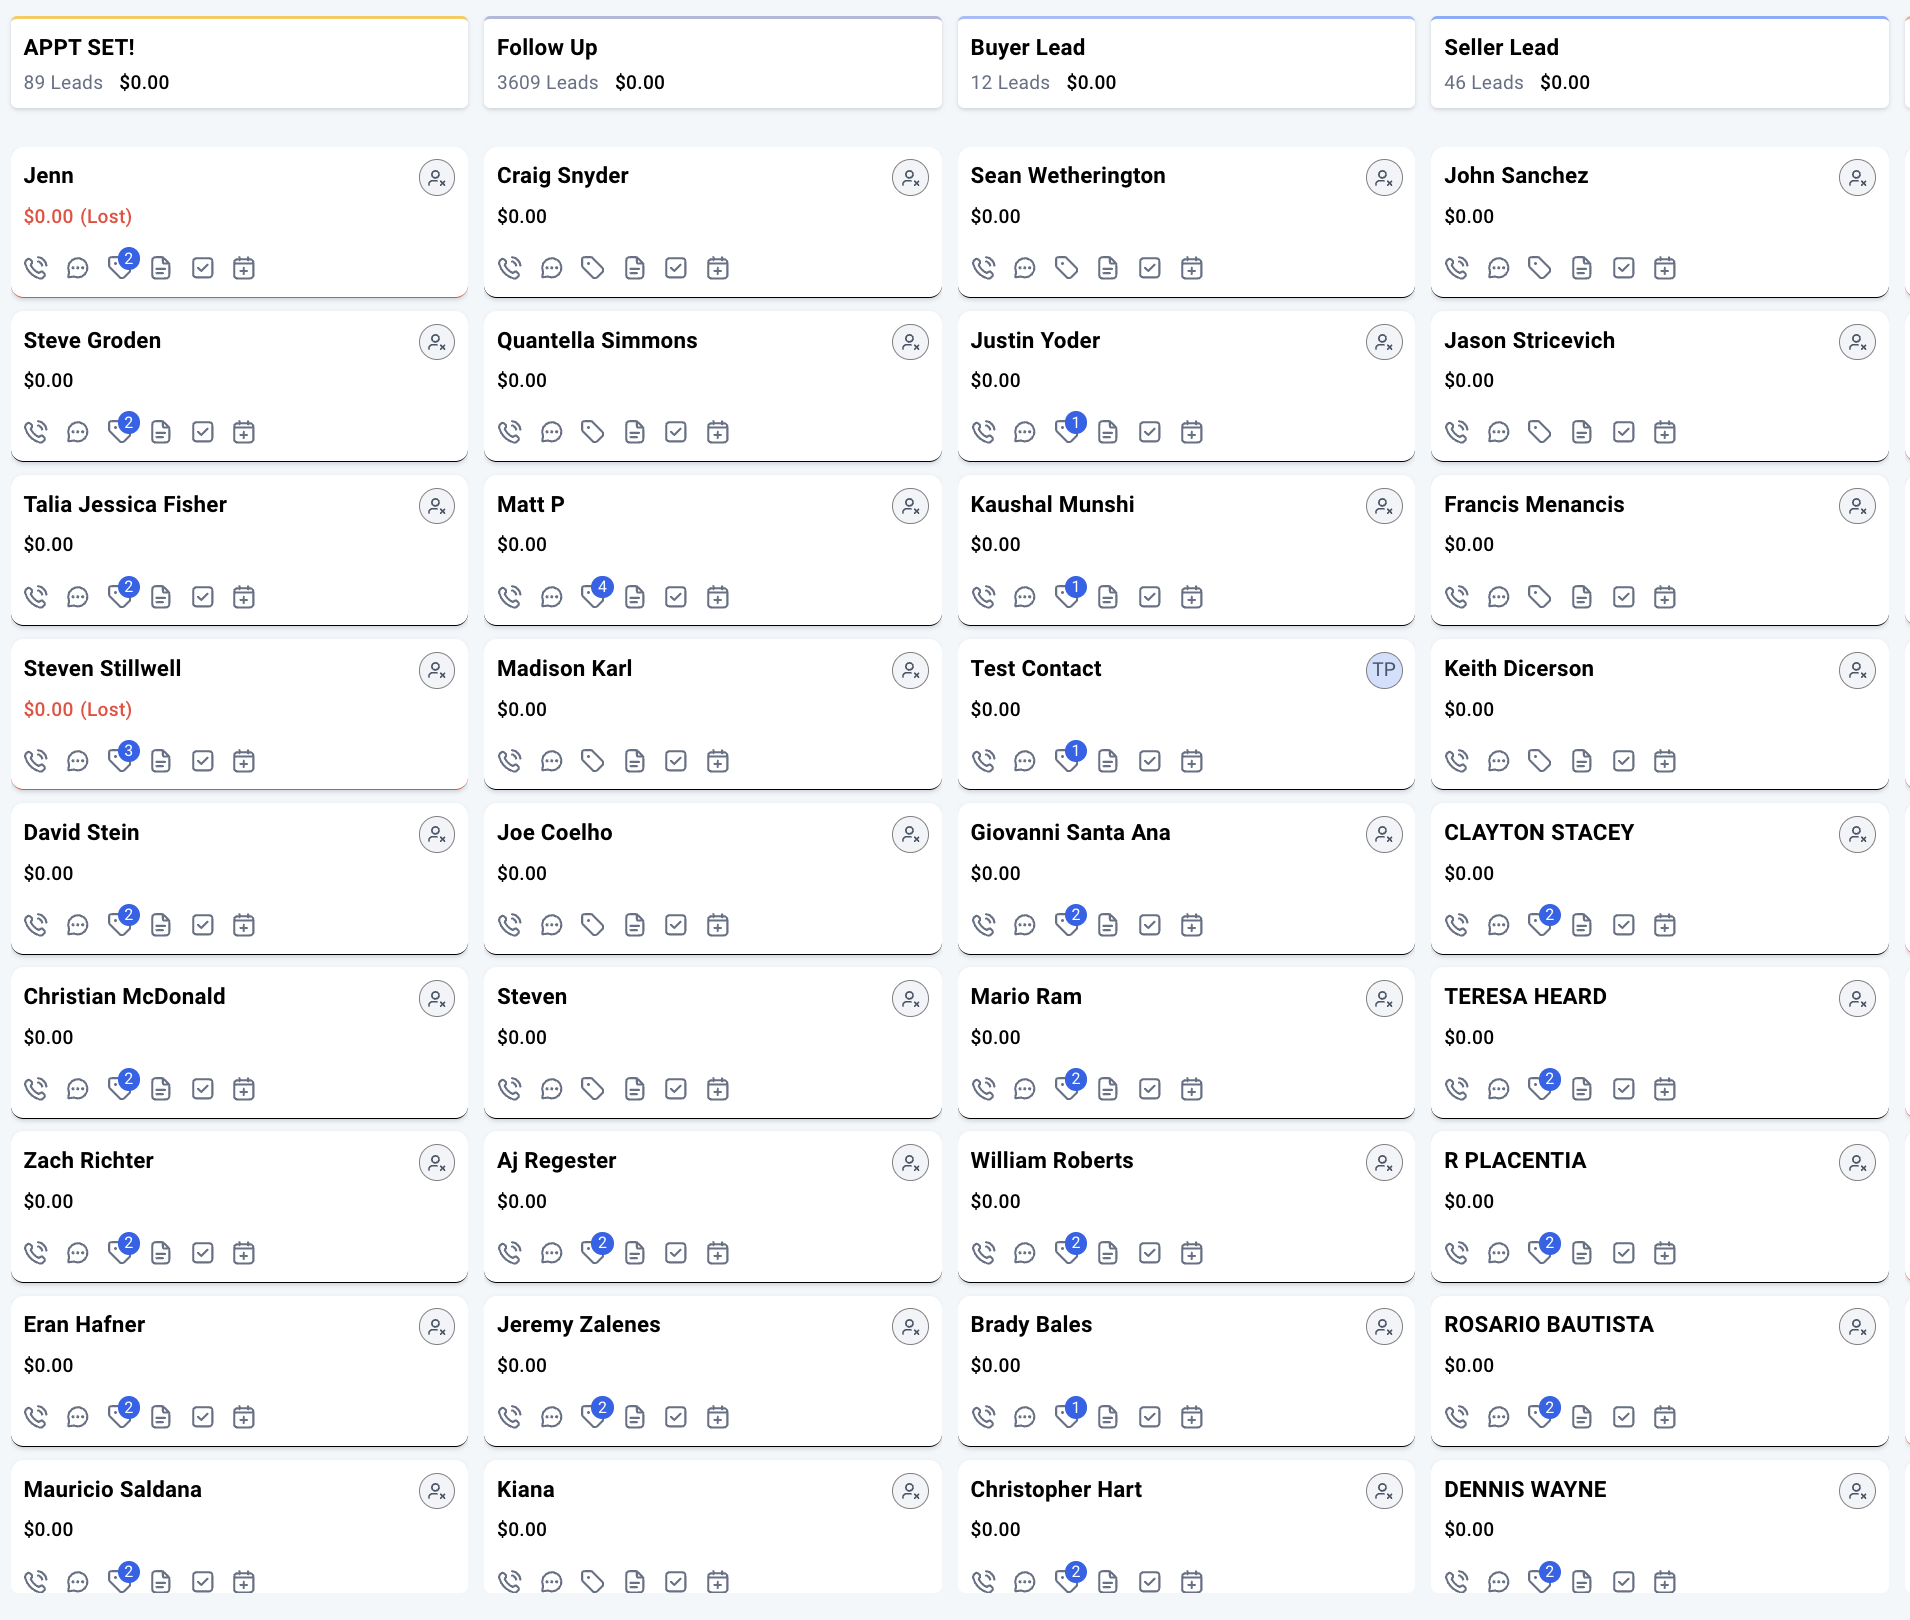The image size is (1910, 1620).
Task: Open the notes icon on Sean Wetherington's card
Action: pyautogui.click(x=1108, y=268)
